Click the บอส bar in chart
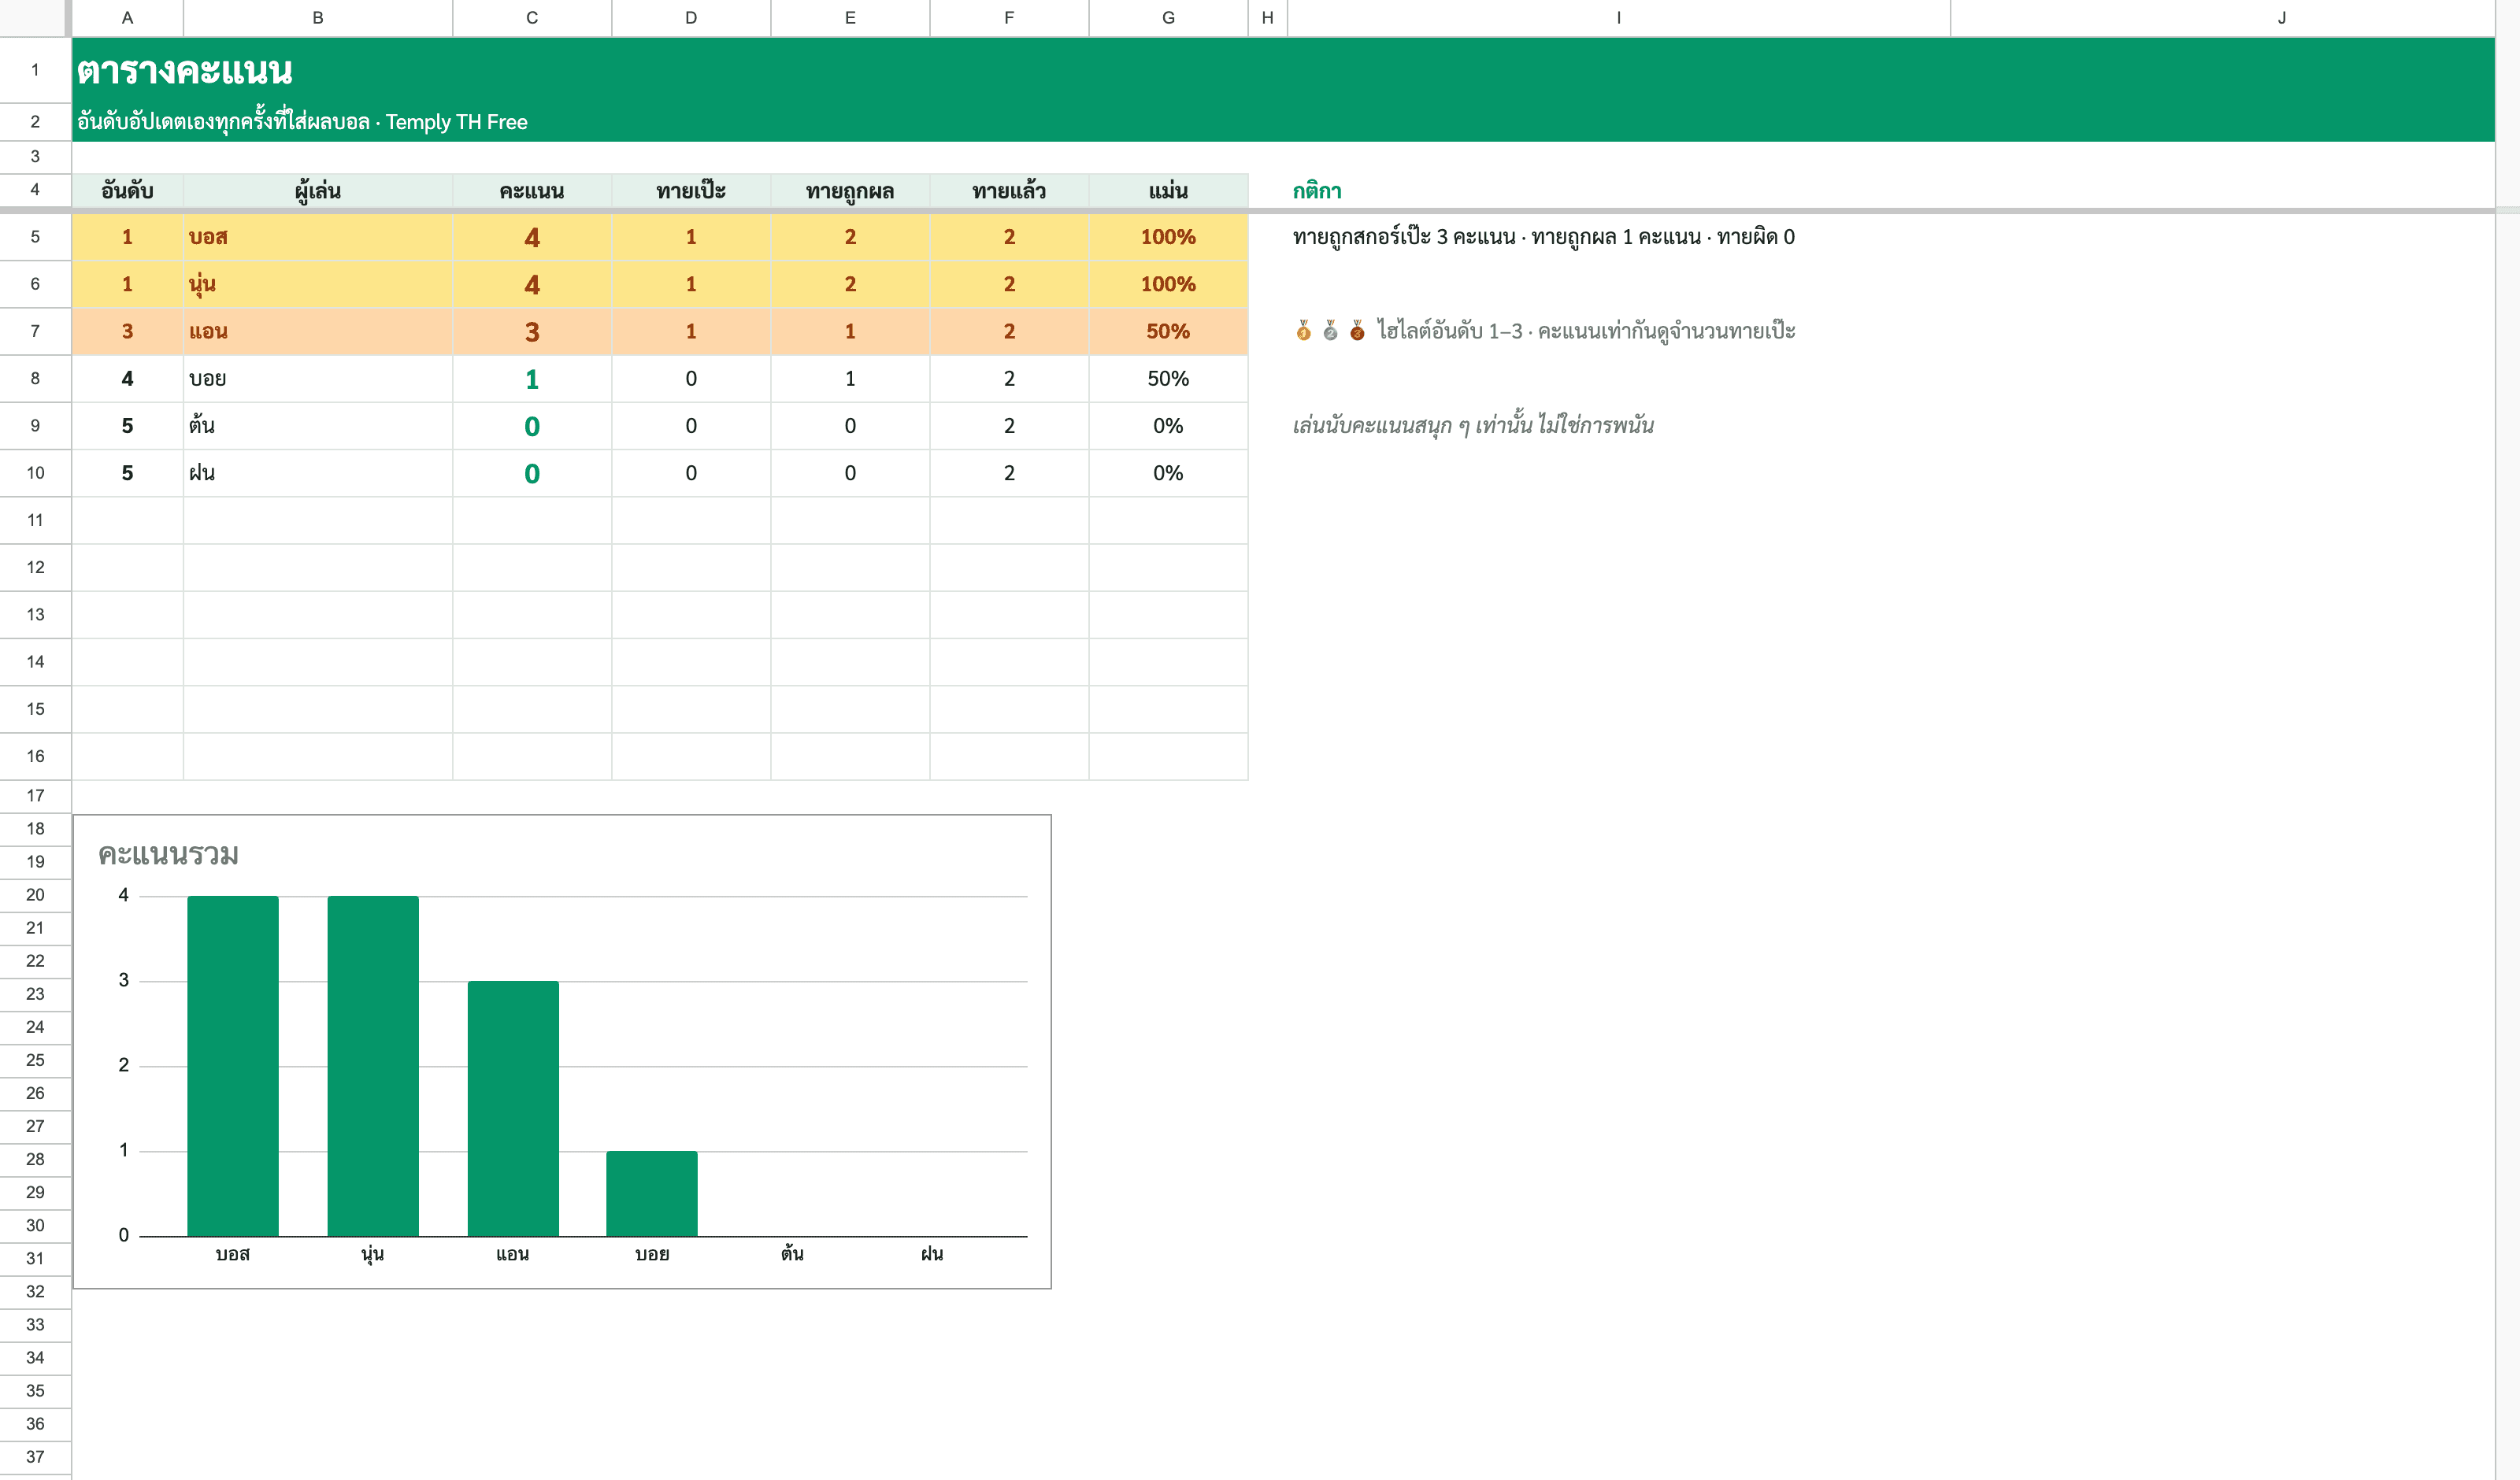The height and width of the screenshot is (1480, 2520). coord(233,1066)
